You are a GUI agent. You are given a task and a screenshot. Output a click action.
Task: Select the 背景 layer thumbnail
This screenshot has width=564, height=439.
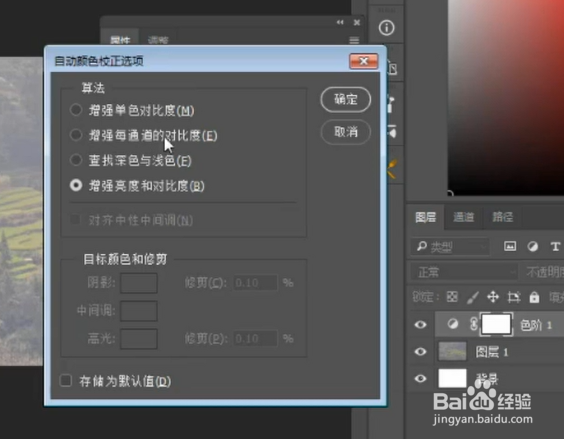452,379
